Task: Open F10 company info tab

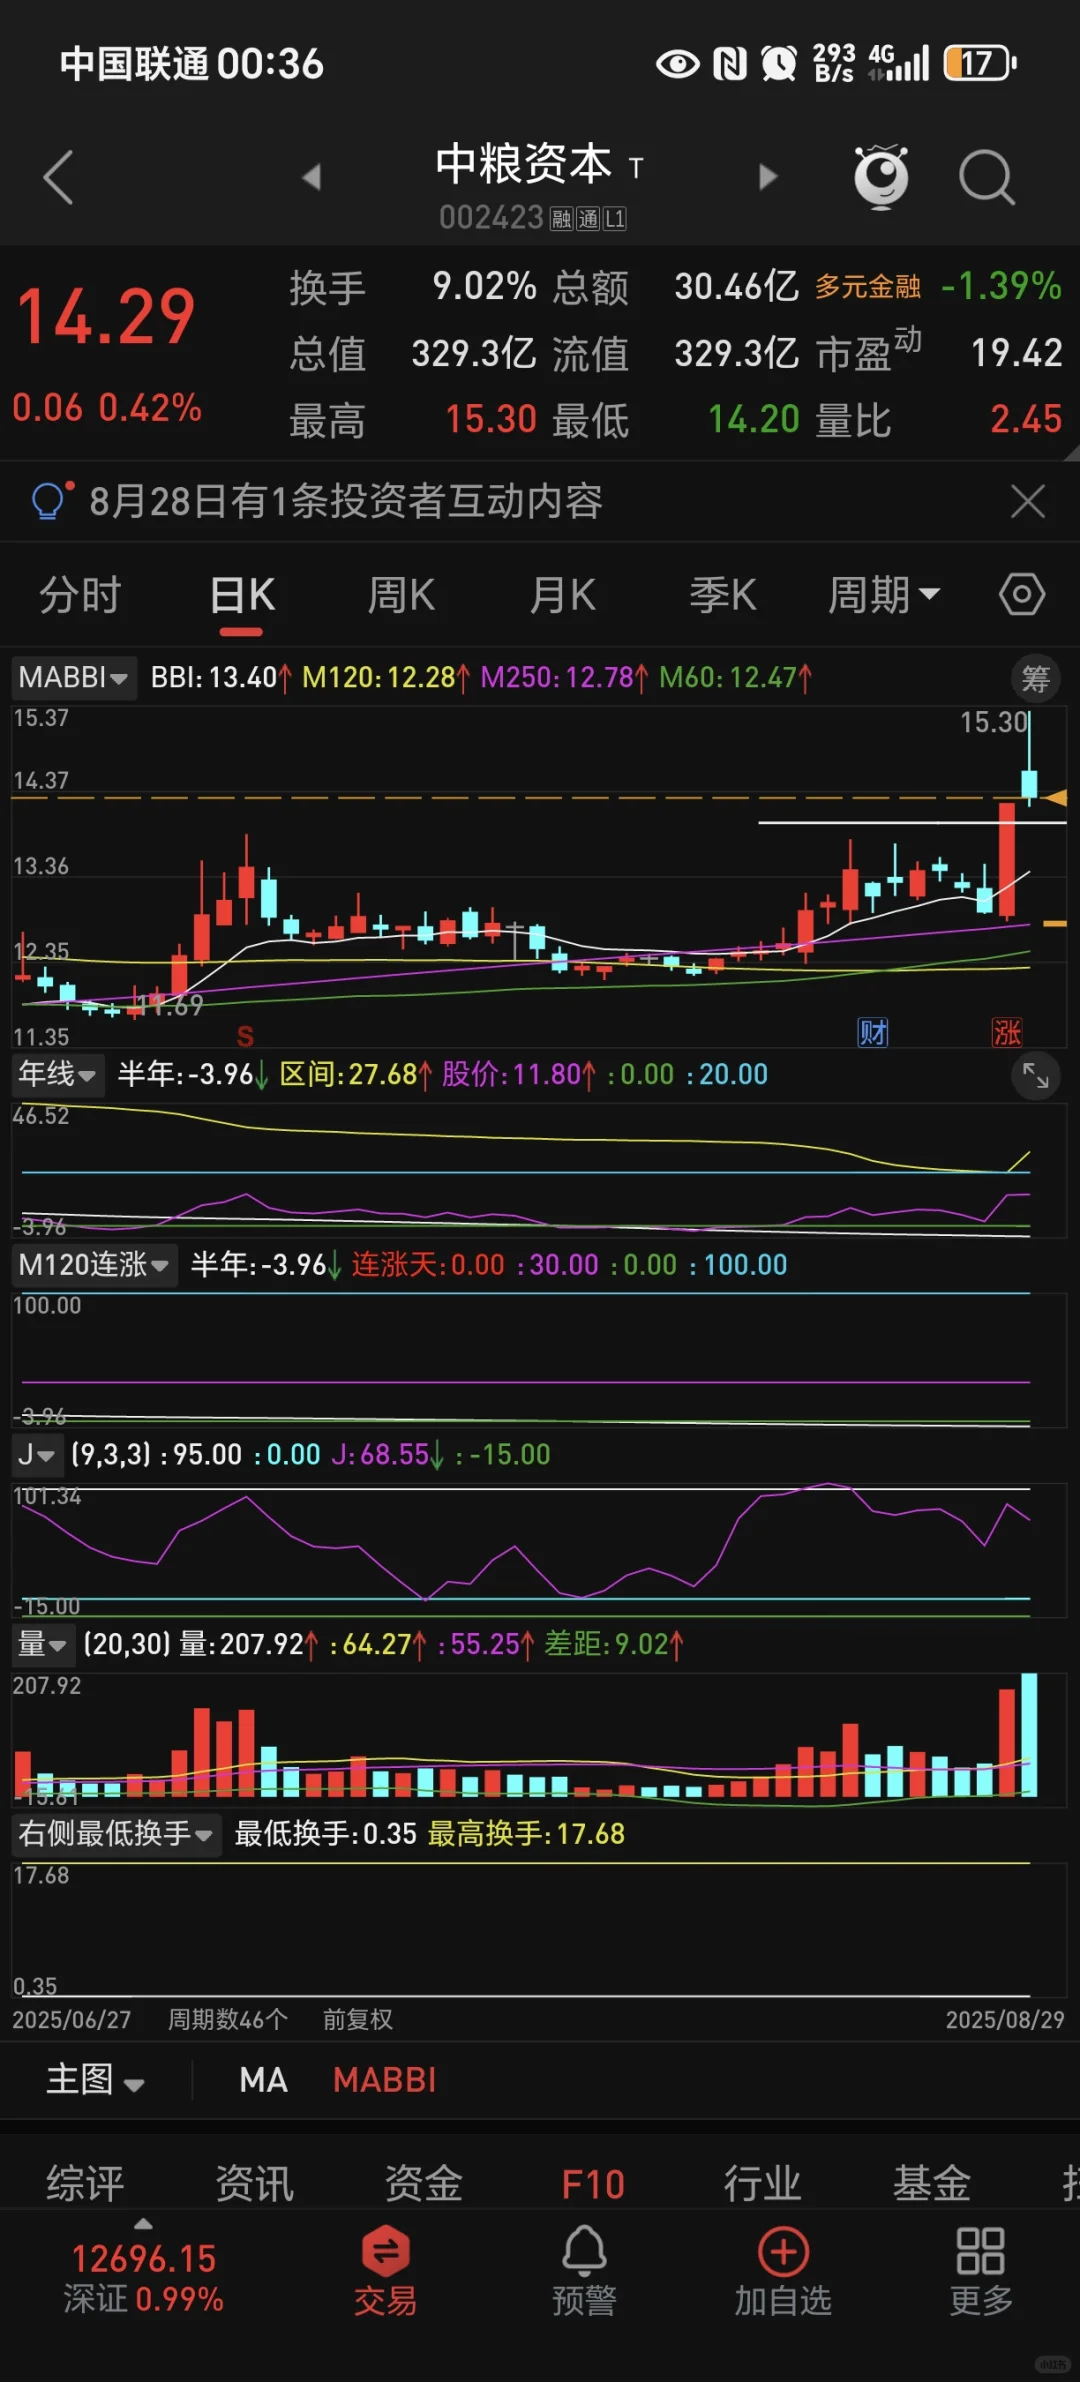Action: tap(593, 2183)
